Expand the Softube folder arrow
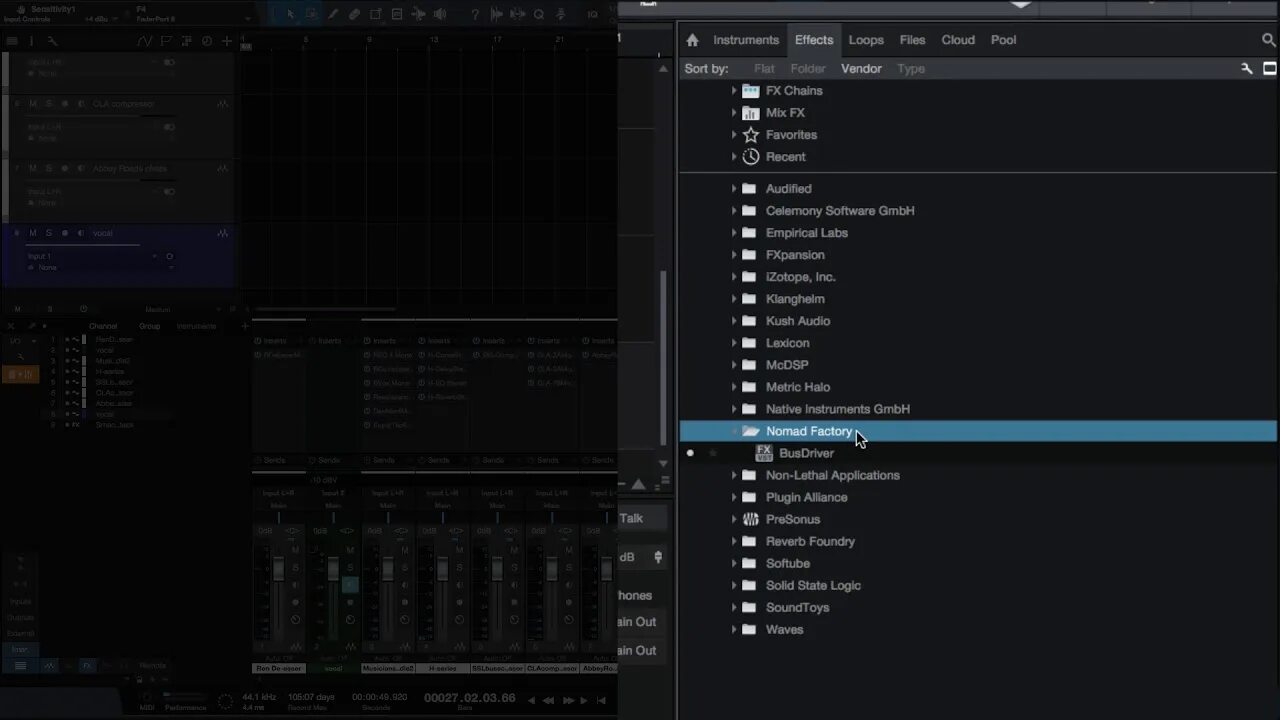 [734, 563]
